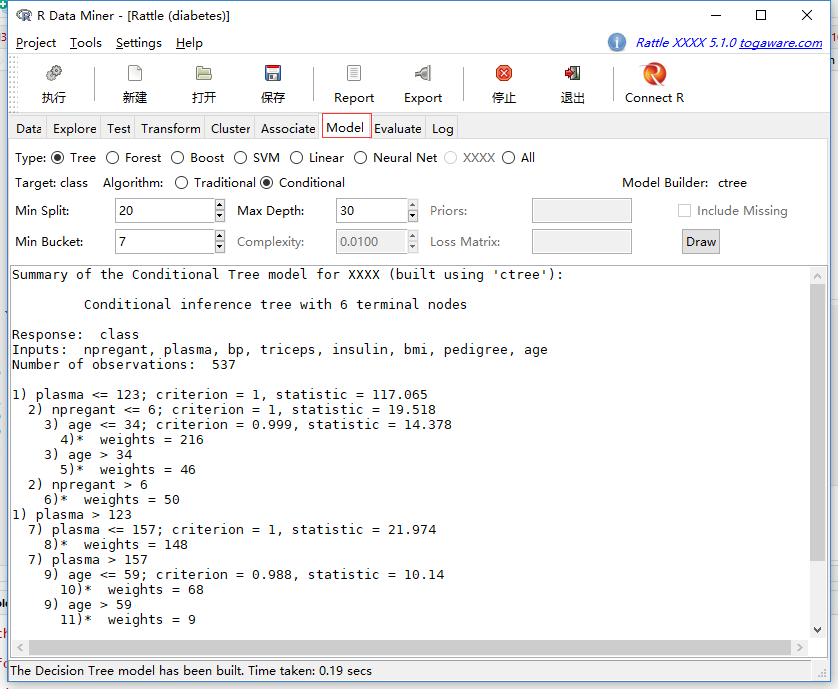Click the Min Bucket value field
838x689 pixels.
pos(165,242)
